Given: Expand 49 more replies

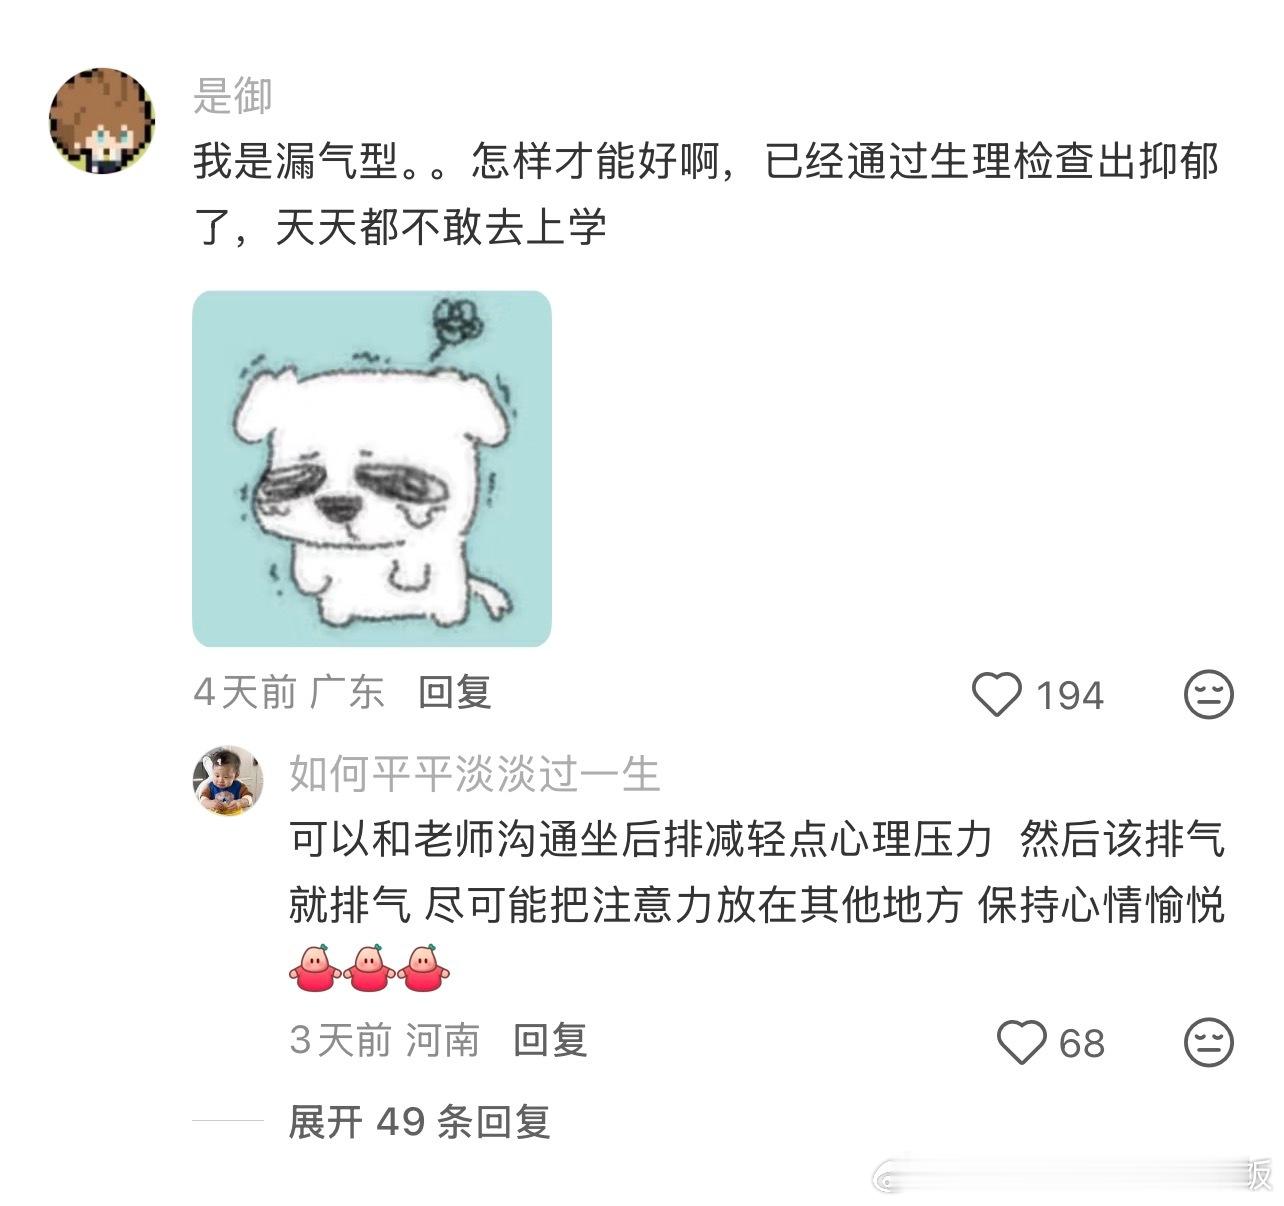Looking at the screenshot, I should click(x=420, y=1121).
